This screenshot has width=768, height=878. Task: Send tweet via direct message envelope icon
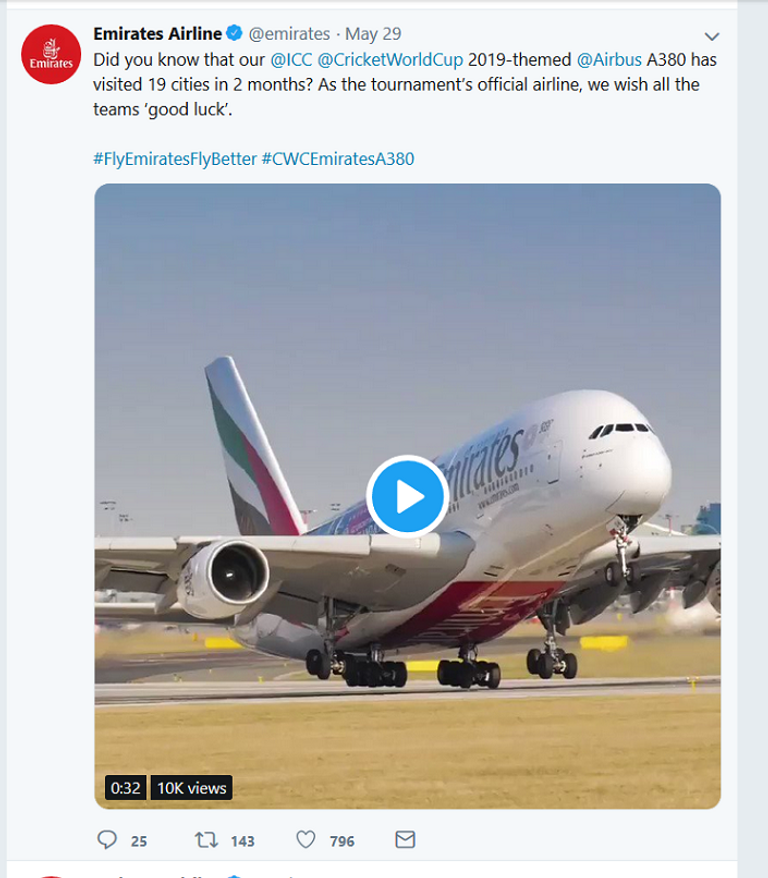(405, 840)
